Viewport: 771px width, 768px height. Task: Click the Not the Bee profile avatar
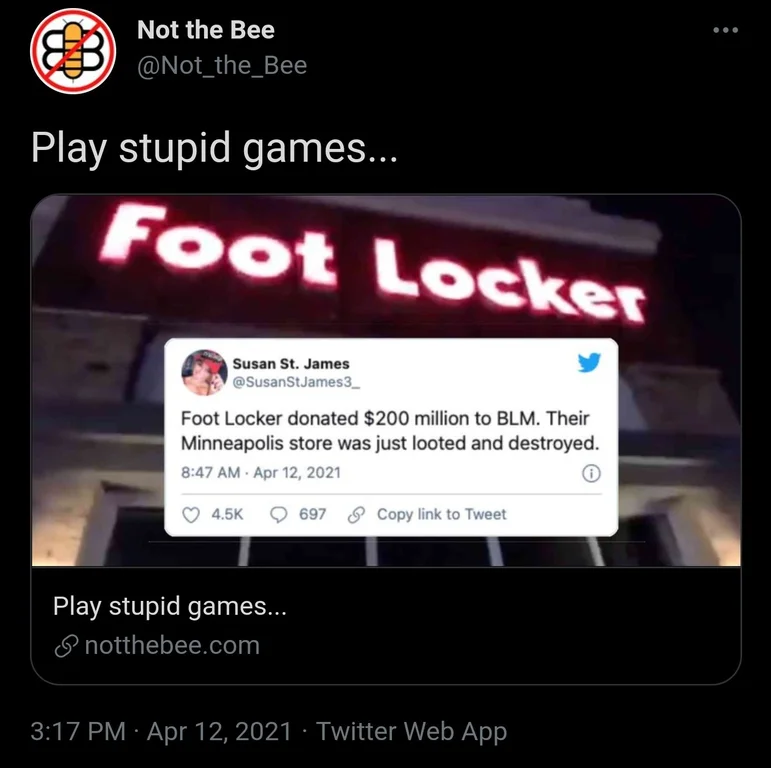(73, 51)
